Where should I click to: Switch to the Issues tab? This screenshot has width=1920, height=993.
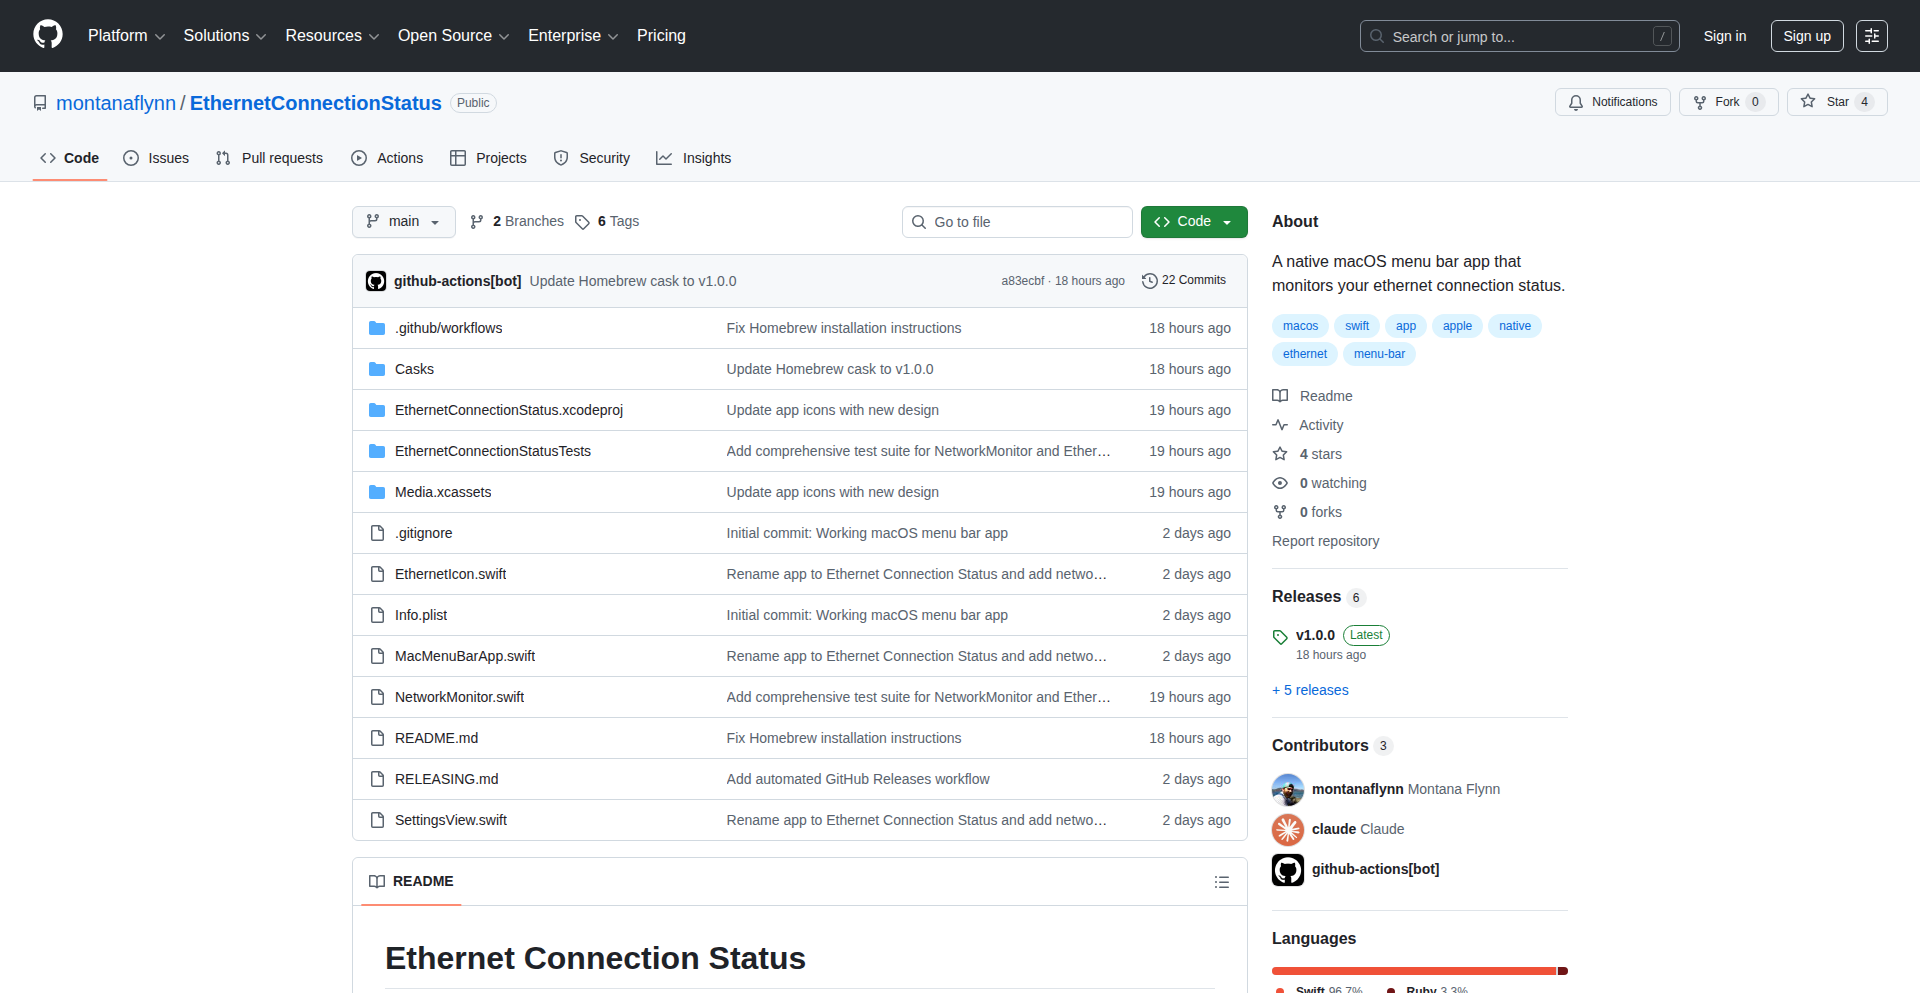pos(156,158)
